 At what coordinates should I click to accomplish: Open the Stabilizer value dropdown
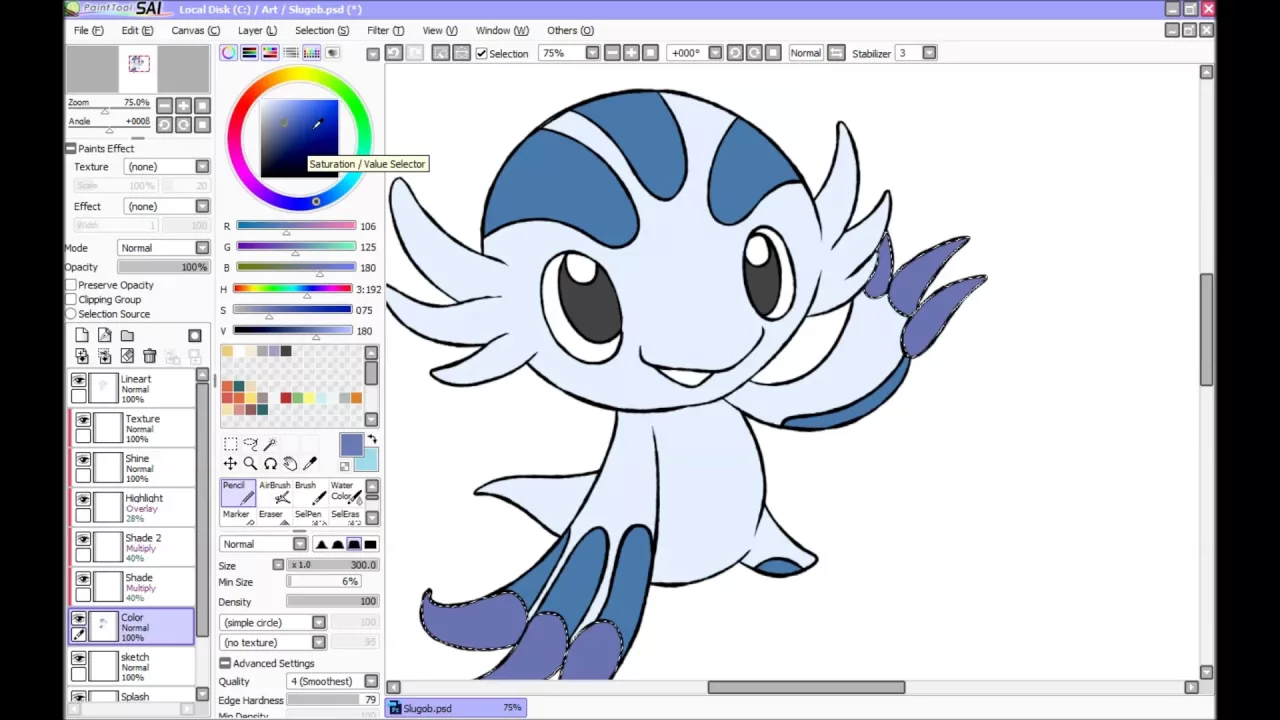click(x=929, y=53)
